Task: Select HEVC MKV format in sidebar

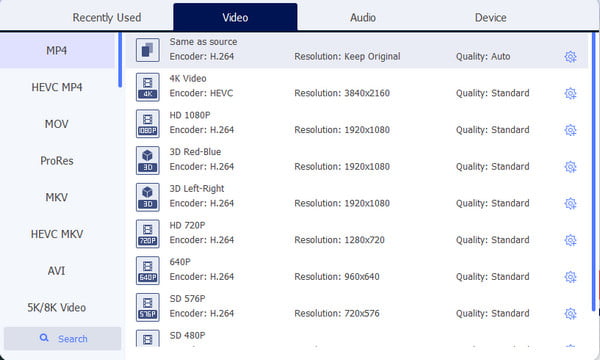Action: pos(57,234)
